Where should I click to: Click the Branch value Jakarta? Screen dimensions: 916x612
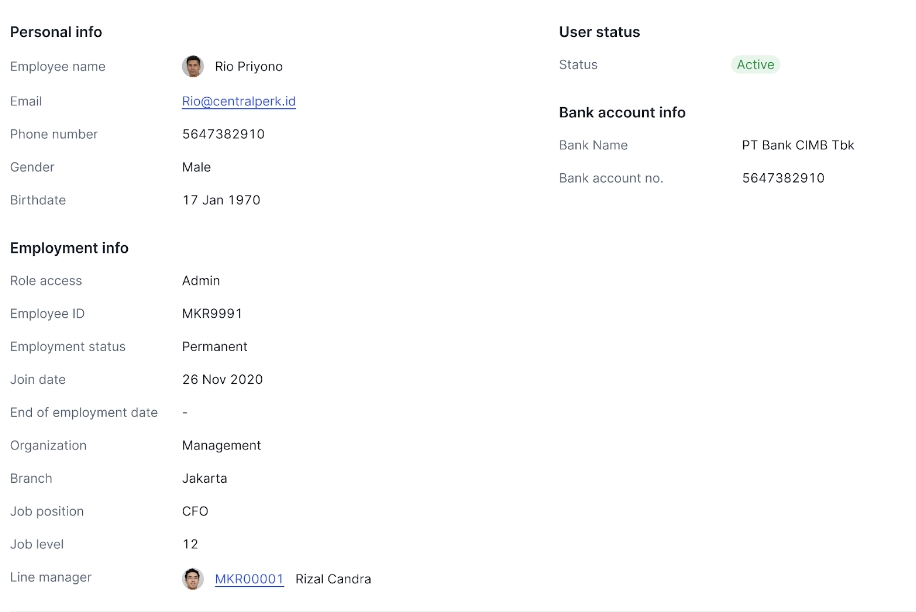(204, 479)
